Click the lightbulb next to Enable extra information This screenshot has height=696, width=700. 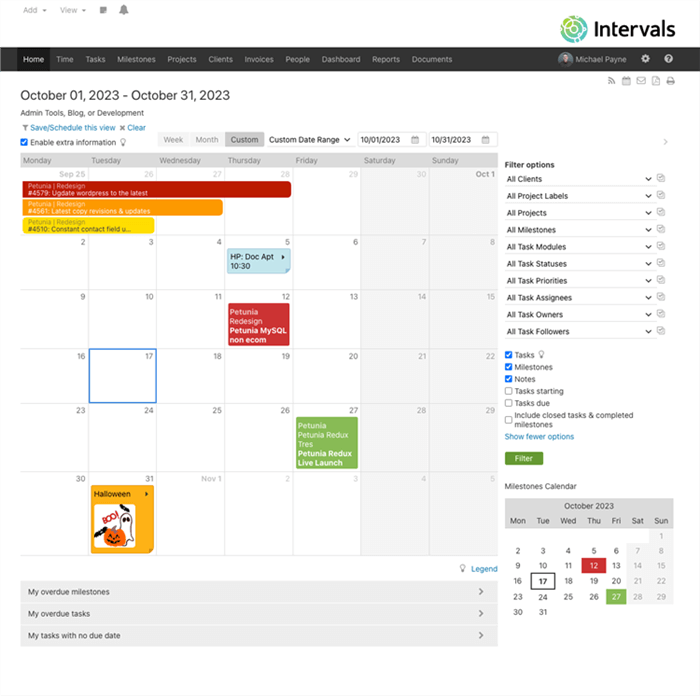pyautogui.click(x=123, y=142)
